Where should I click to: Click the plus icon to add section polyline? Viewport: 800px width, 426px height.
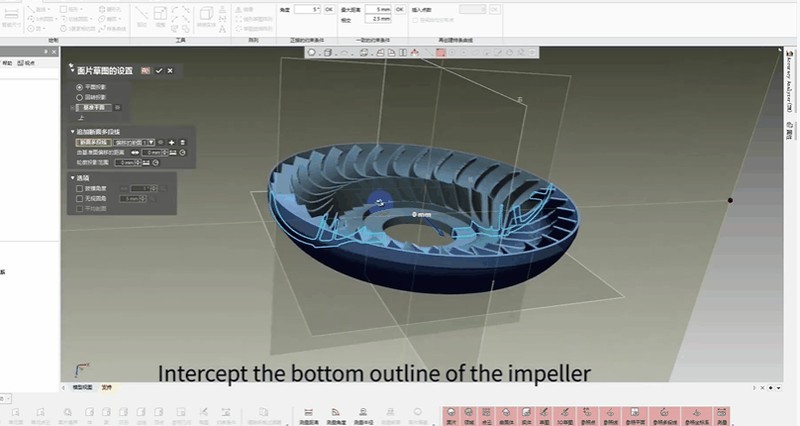point(171,143)
